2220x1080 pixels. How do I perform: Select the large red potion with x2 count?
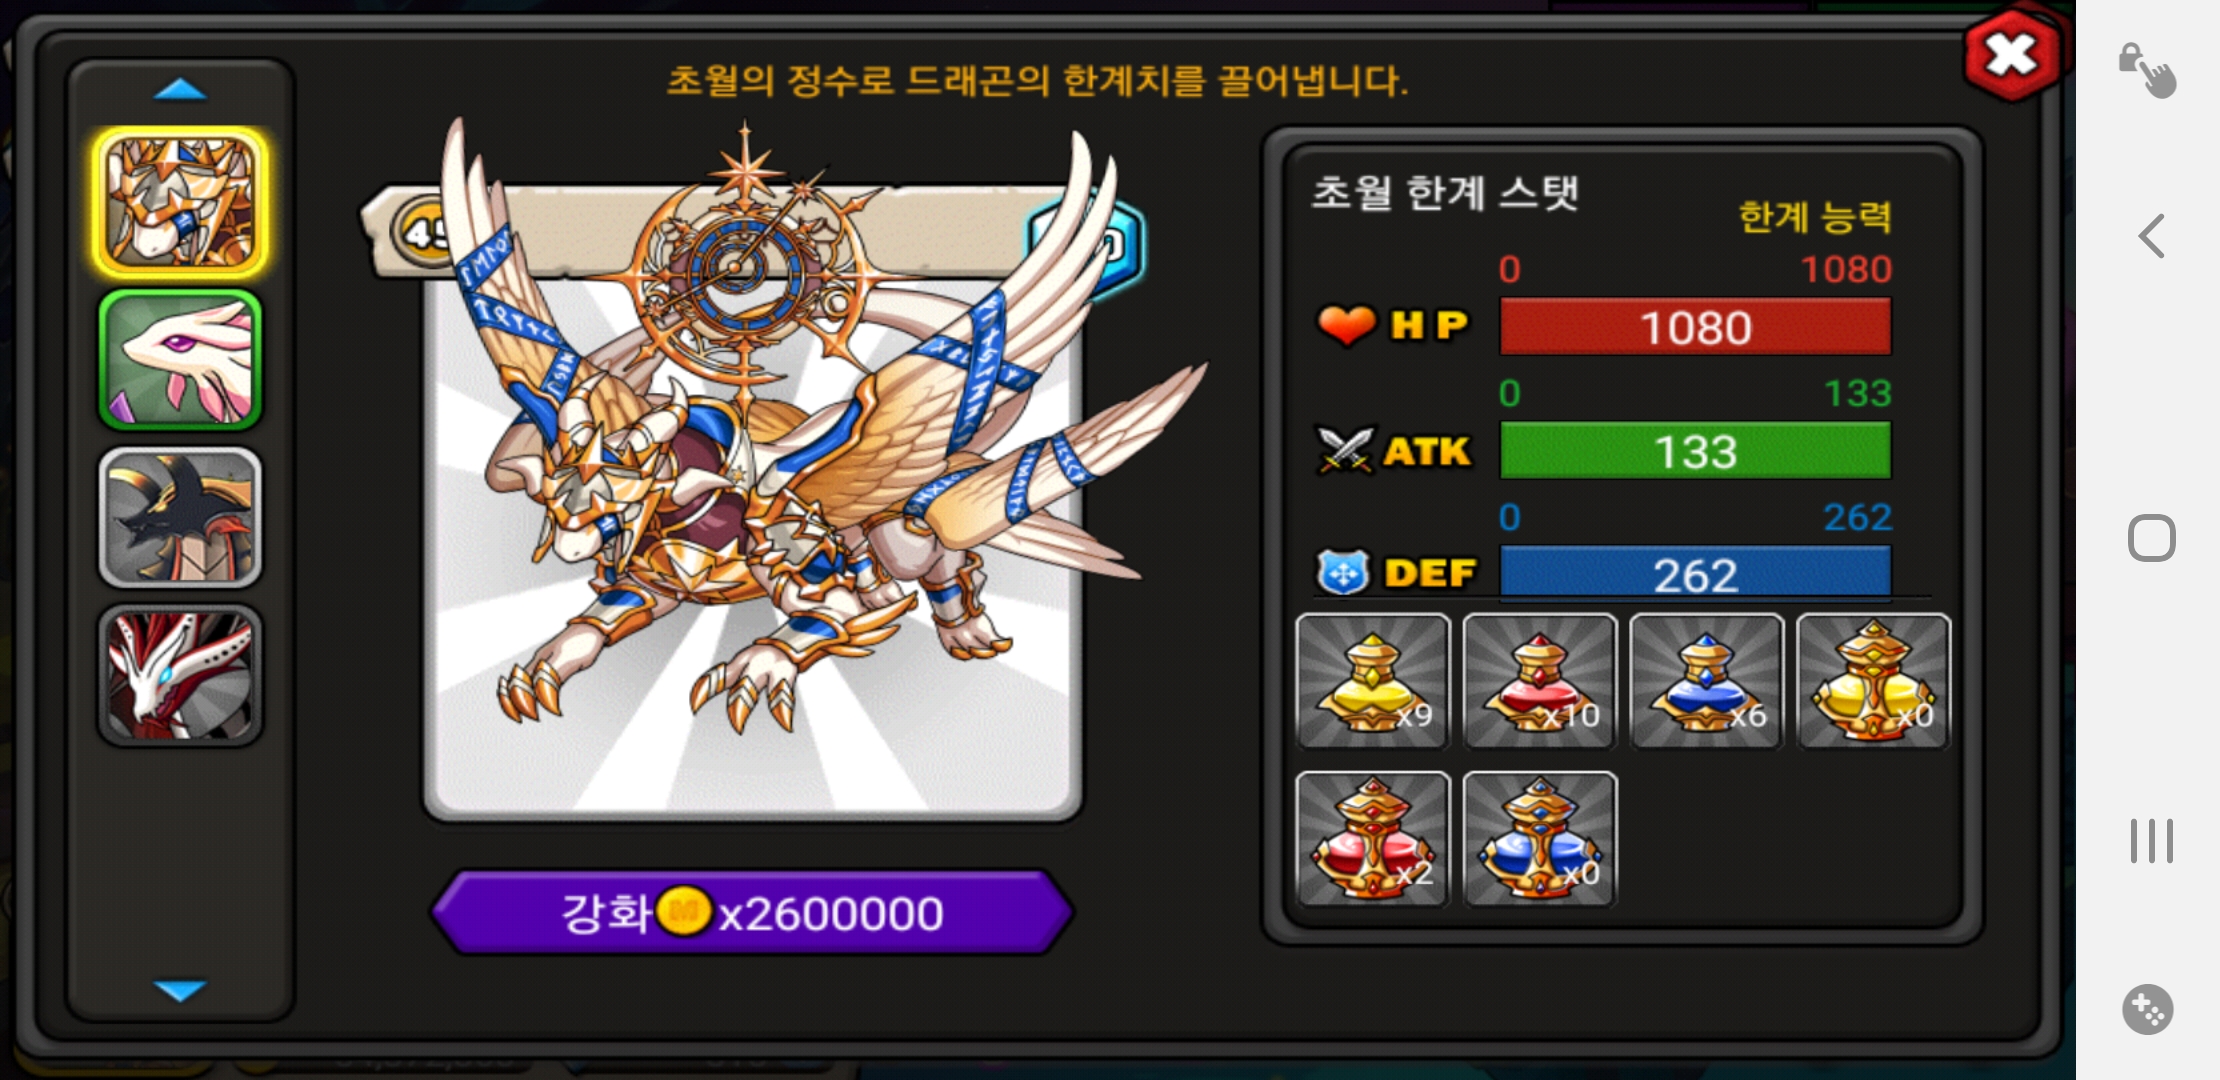pyautogui.click(x=1373, y=839)
